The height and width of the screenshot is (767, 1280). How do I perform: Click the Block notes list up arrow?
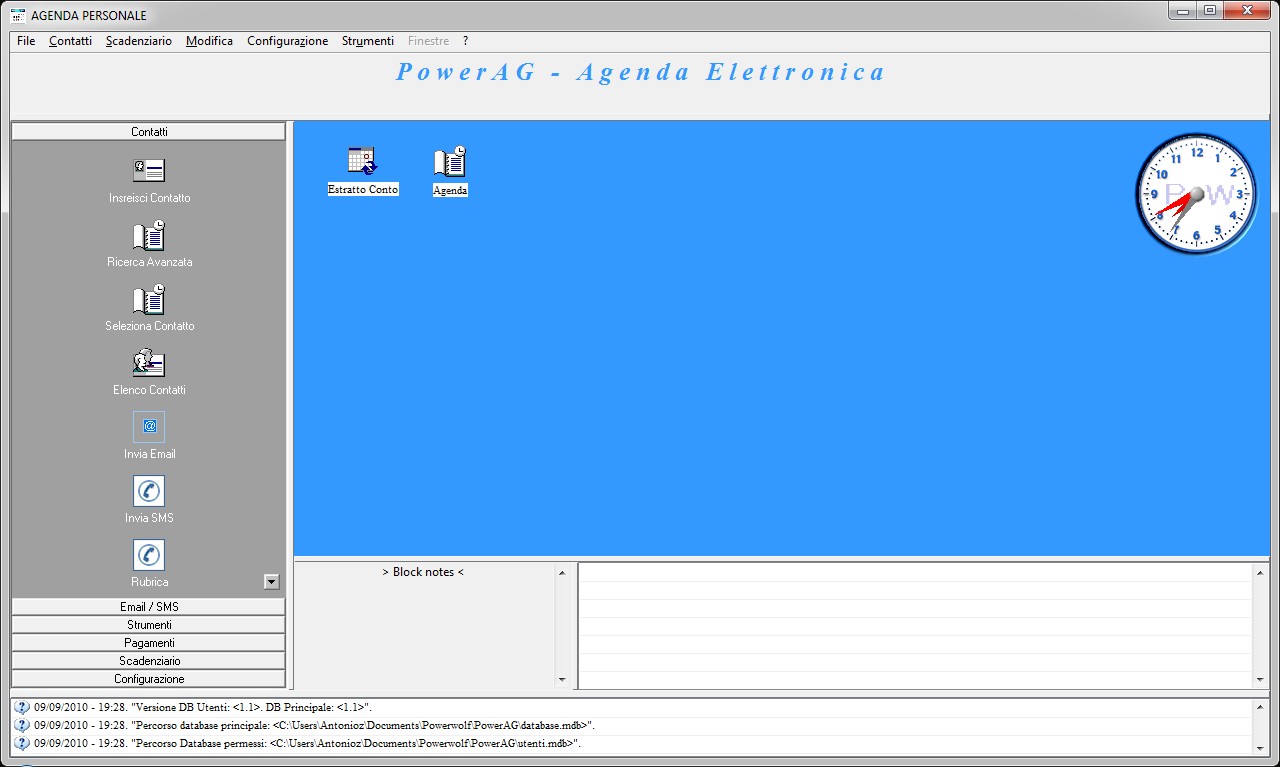click(x=561, y=573)
